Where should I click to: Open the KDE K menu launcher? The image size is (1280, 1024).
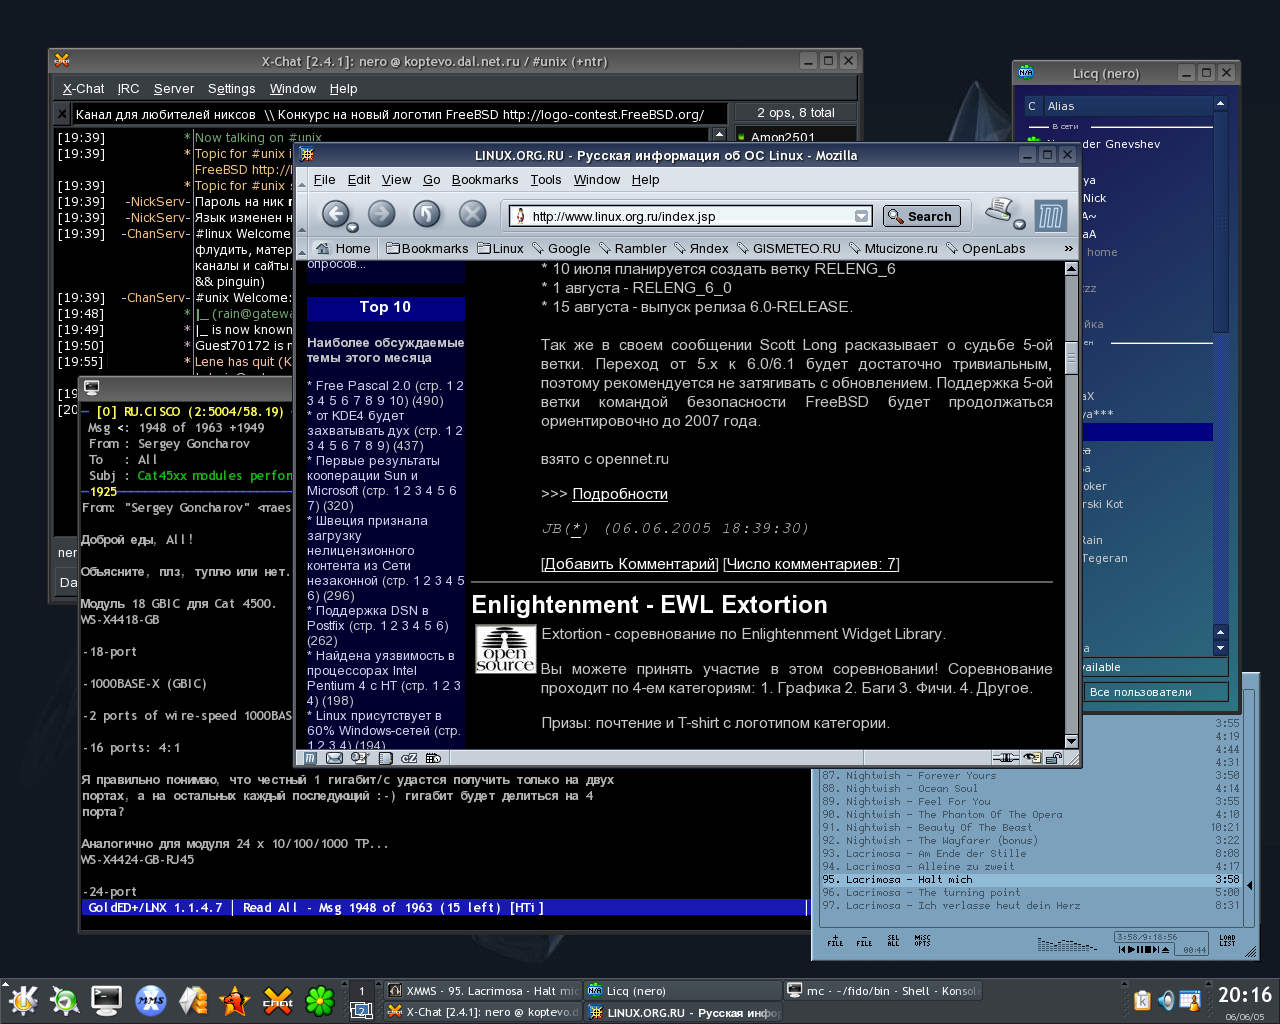pos(23,1000)
